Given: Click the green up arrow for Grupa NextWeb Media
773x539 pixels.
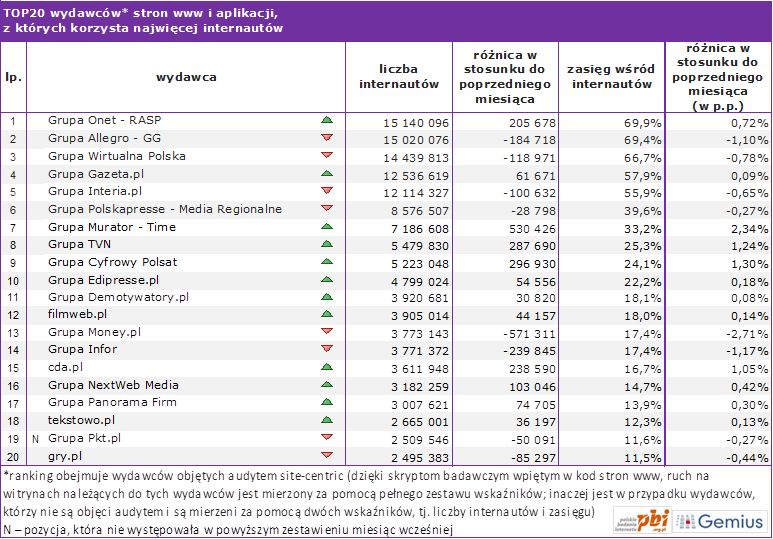Looking at the screenshot, I should (327, 385).
